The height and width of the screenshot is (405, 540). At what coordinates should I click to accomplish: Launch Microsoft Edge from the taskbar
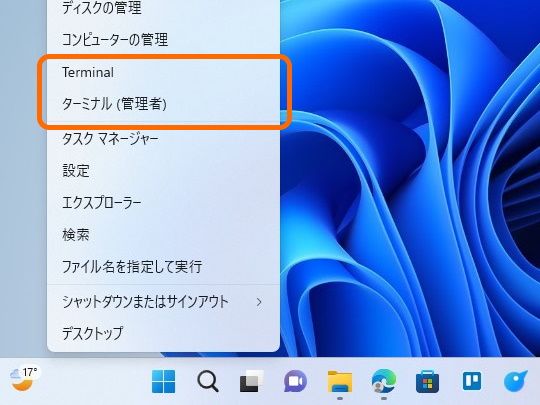pos(384,381)
